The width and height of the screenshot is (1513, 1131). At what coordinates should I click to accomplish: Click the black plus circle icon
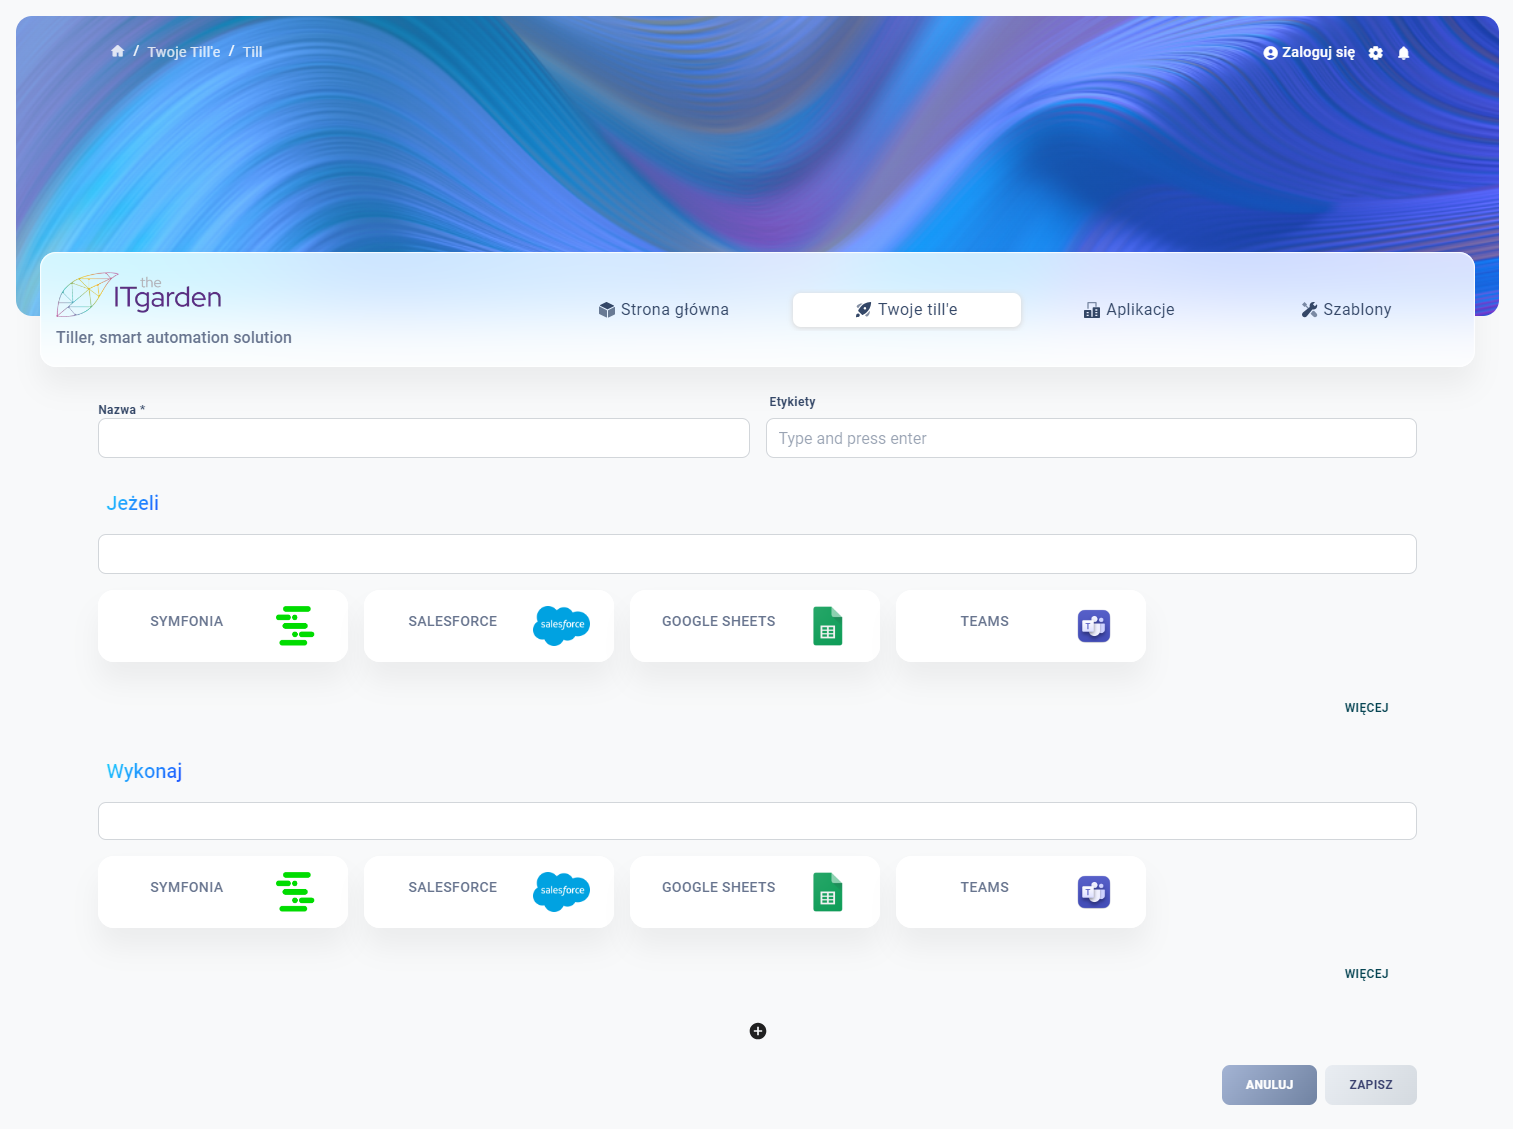758,1031
